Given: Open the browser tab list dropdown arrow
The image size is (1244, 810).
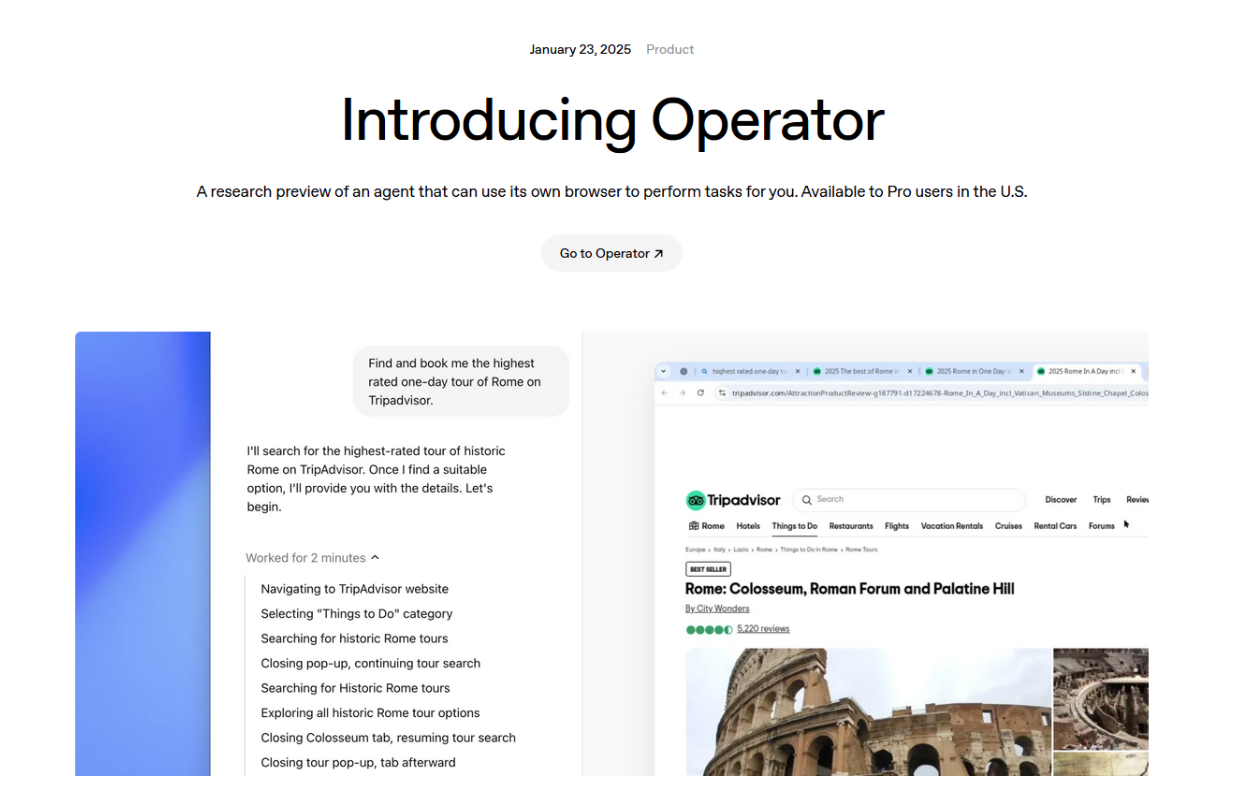Looking at the screenshot, I should tap(663, 371).
